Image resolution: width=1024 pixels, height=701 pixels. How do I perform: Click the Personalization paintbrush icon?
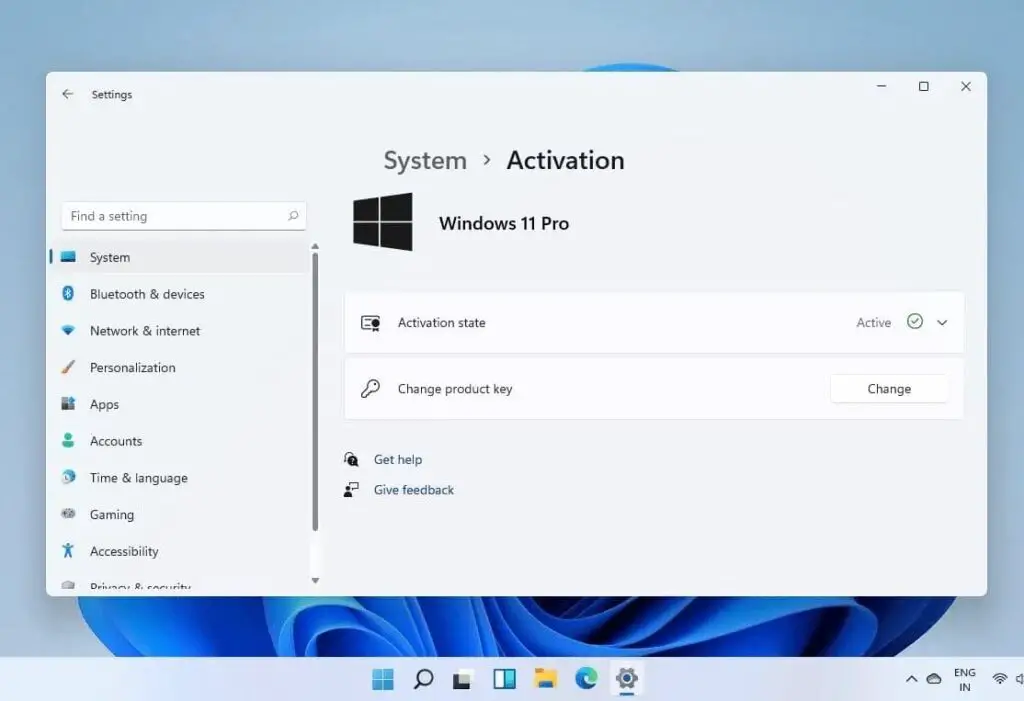click(x=68, y=367)
